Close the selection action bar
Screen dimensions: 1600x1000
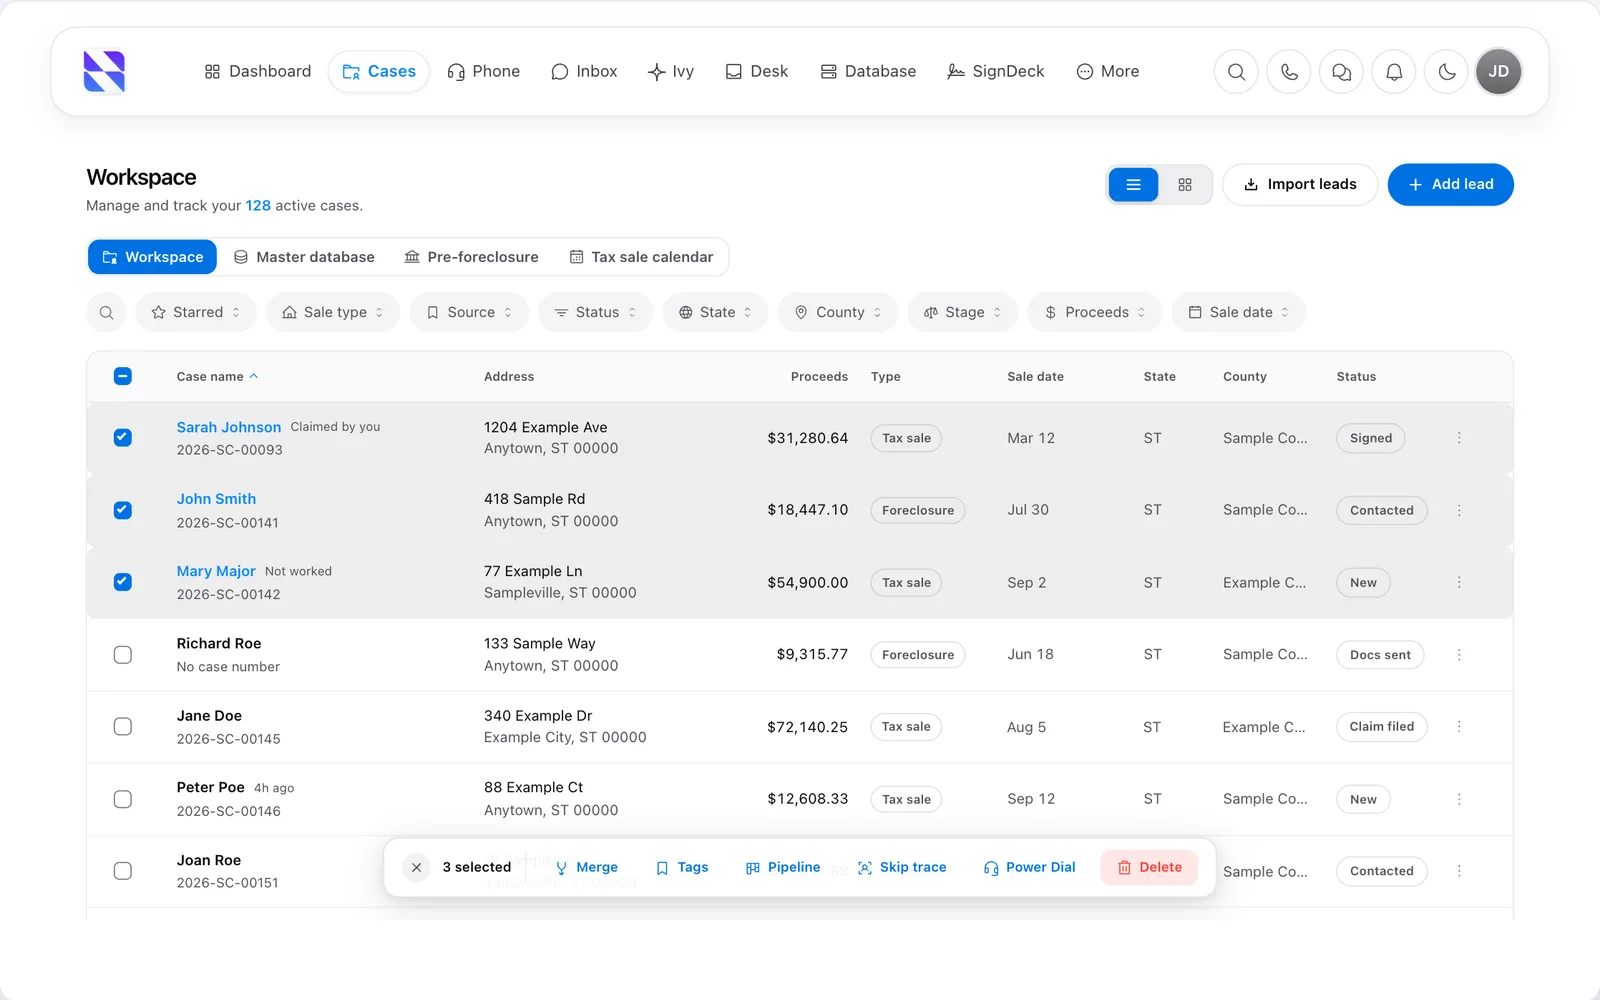416,867
